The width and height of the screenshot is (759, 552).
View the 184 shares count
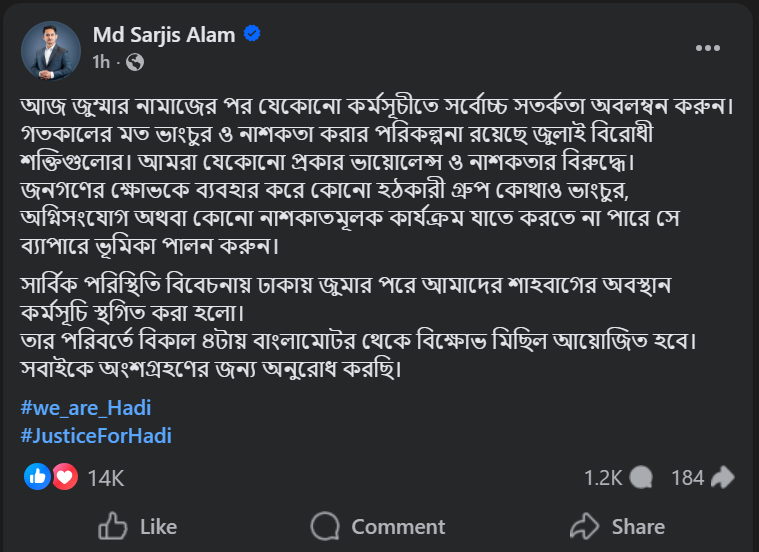pyautogui.click(x=687, y=478)
